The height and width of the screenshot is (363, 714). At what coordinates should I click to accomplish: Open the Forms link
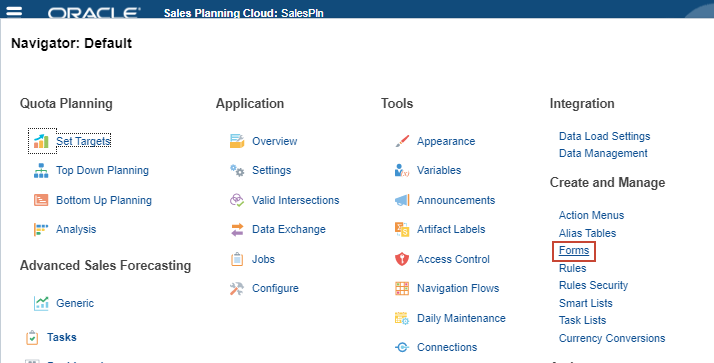(574, 251)
